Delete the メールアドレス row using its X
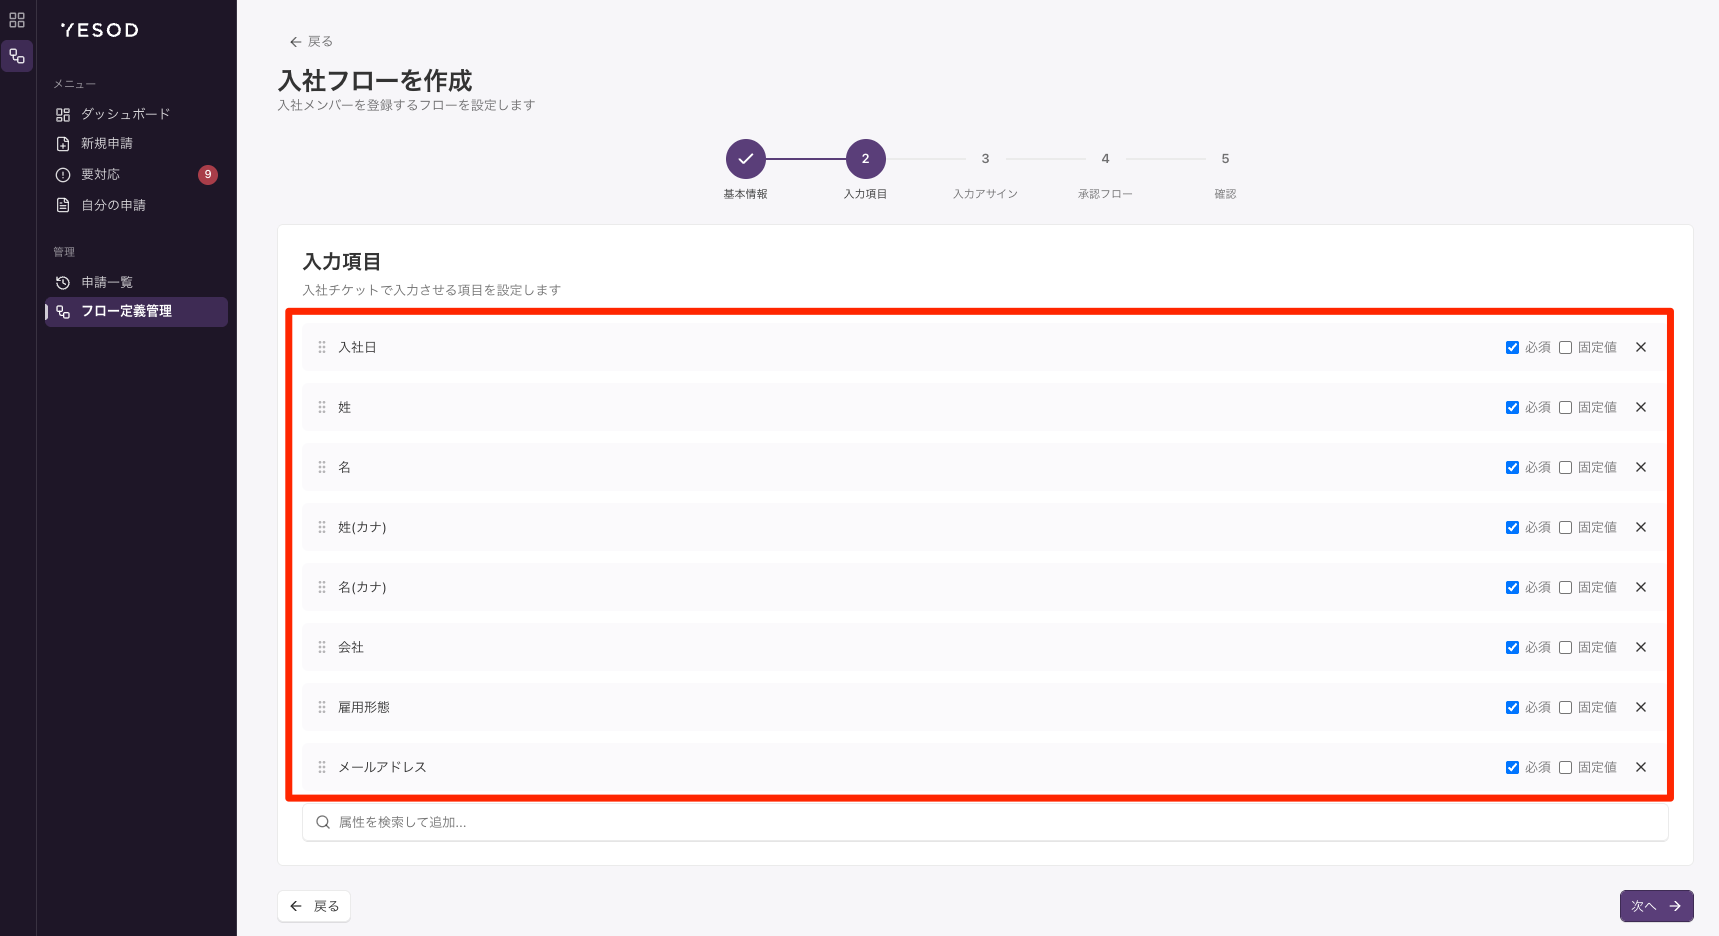This screenshot has width=1719, height=936. pyautogui.click(x=1641, y=767)
